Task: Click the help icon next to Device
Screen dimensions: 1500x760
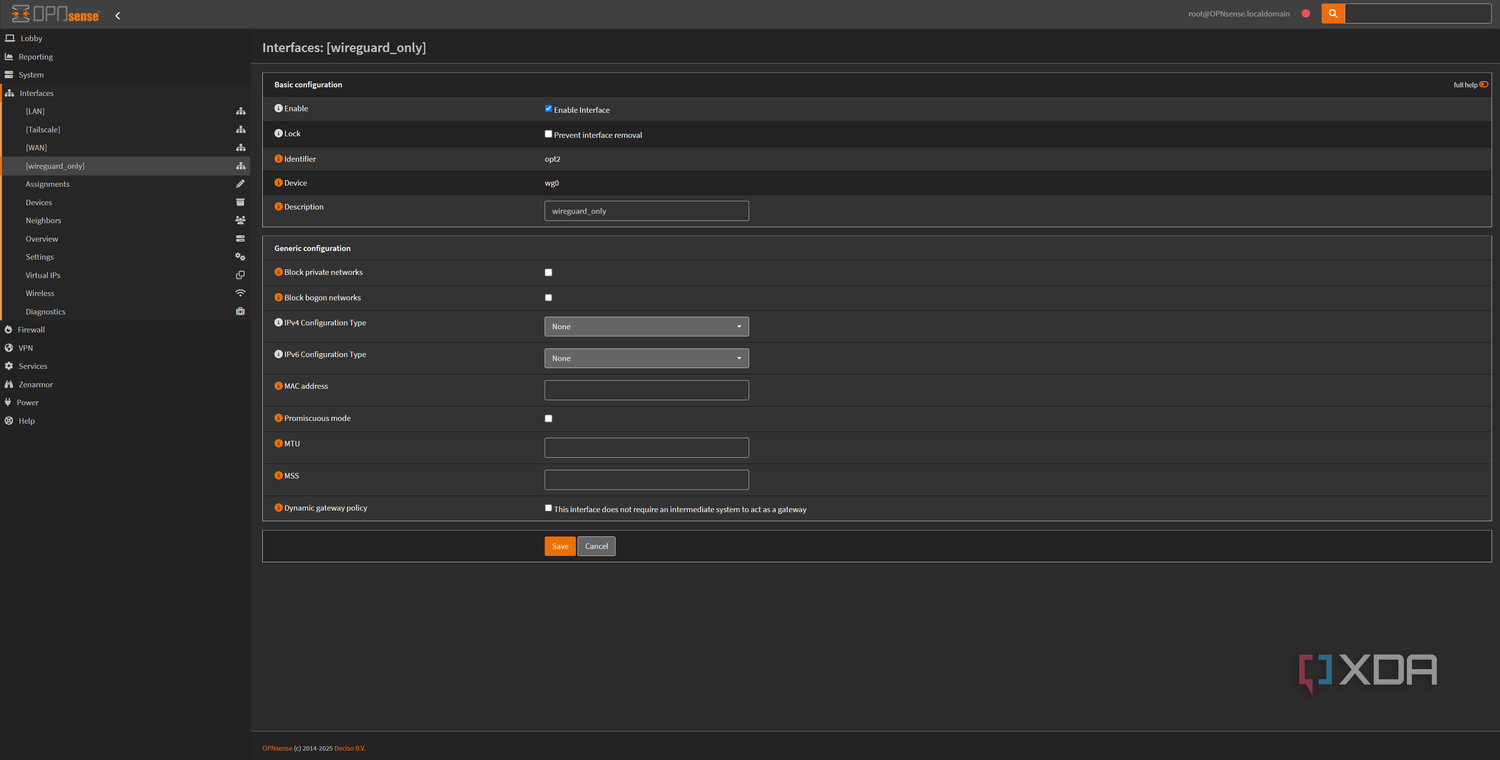Action: (x=279, y=183)
